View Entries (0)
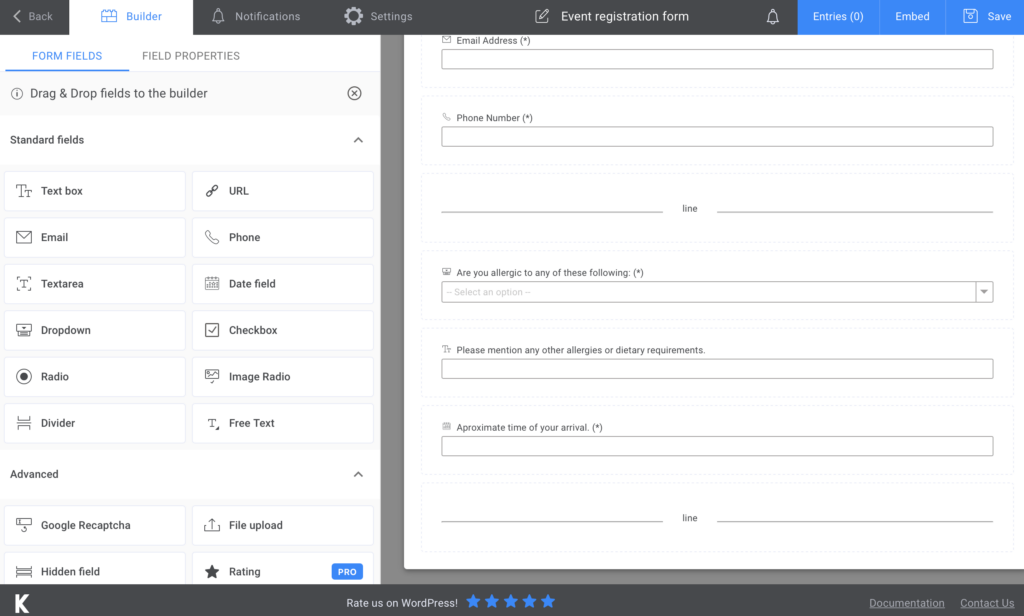Screen dimensions: 1024x616 [x=838, y=16]
